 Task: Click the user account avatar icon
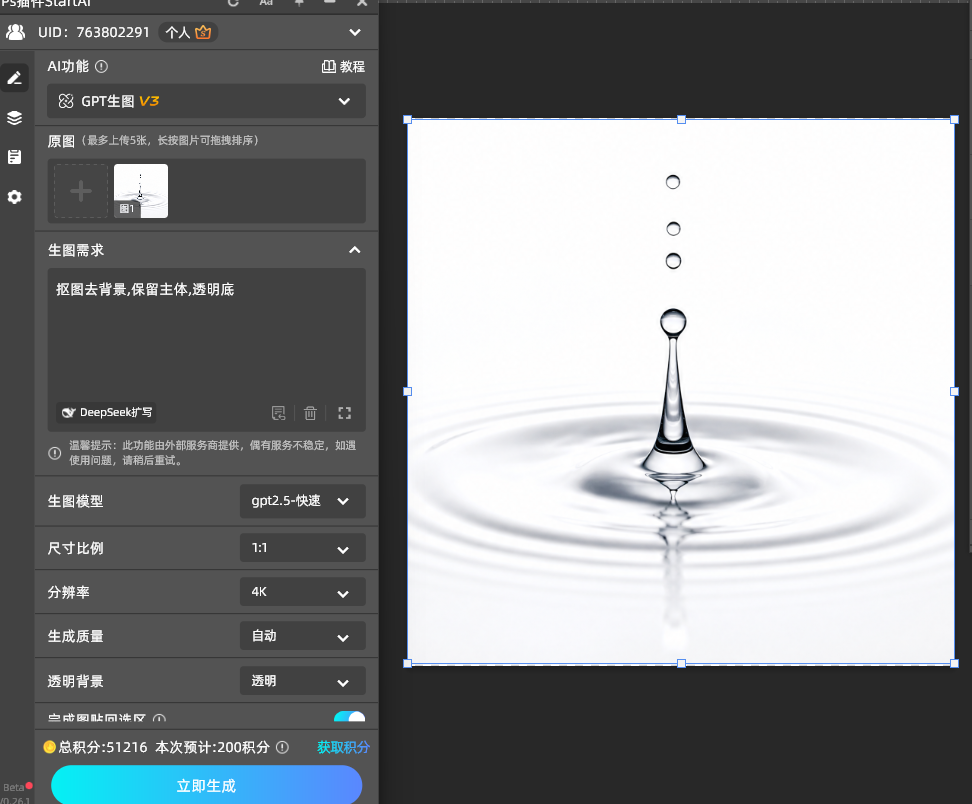click(15, 32)
